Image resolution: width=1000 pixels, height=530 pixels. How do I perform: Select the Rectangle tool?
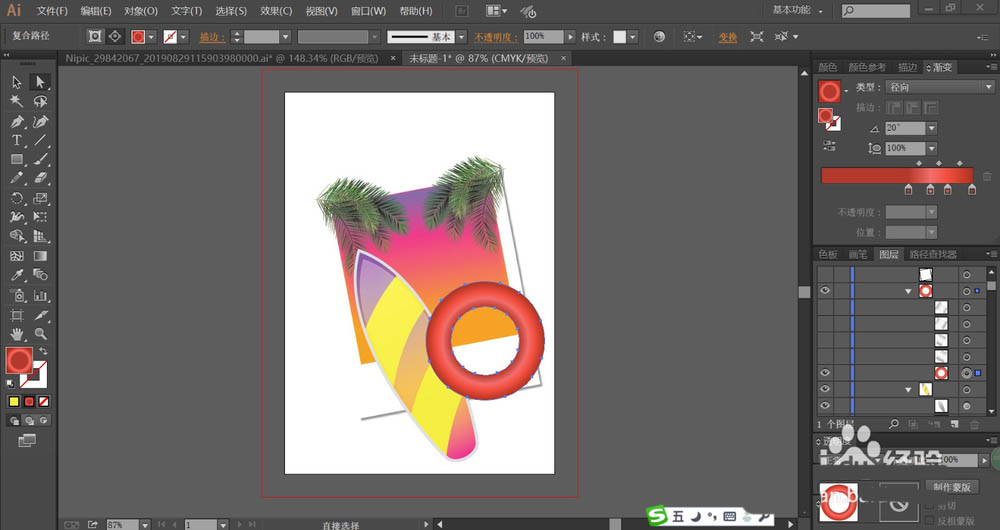pyautogui.click(x=17, y=159)
